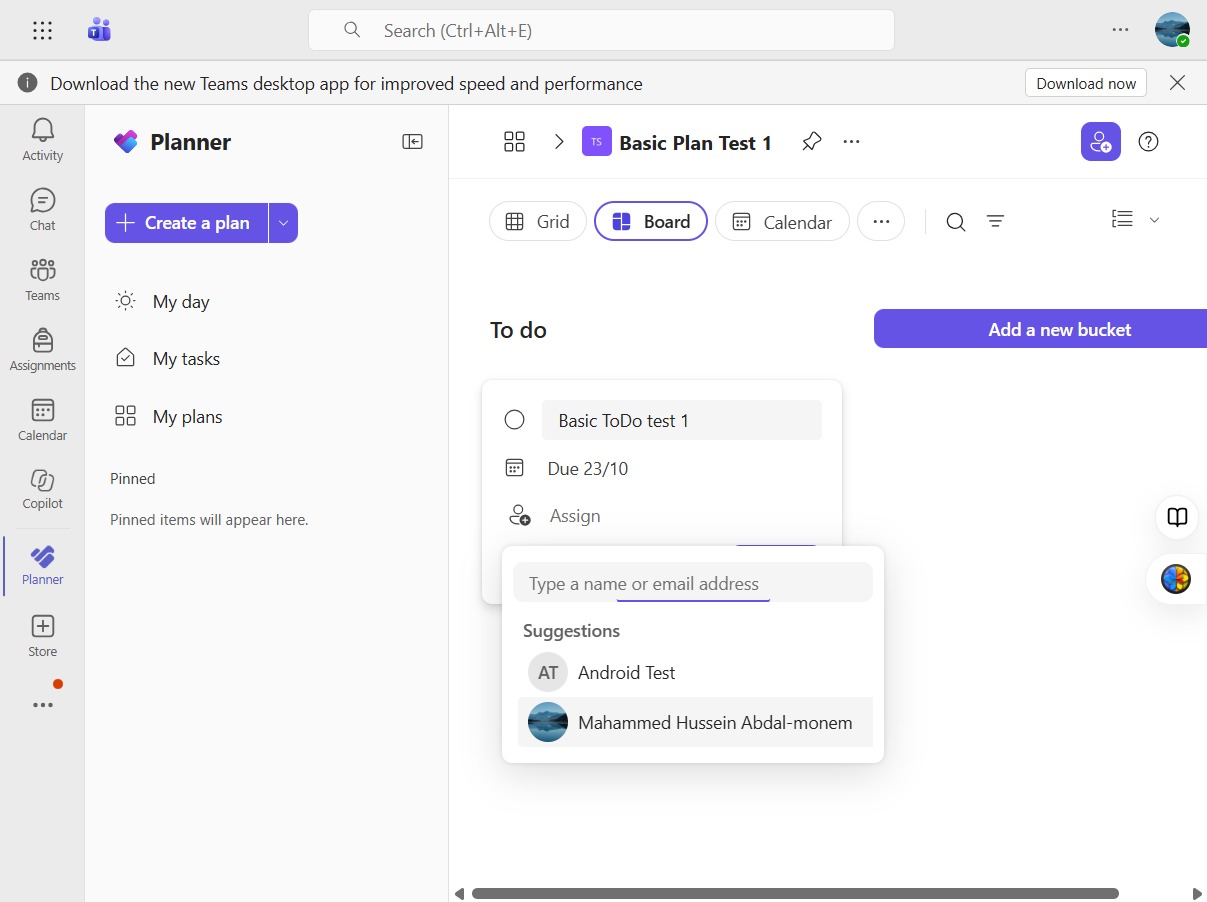The width and height of the screenshot is (1207, 902).
Task: Set the Due 23/10 date field
Action: coord(588,468)
